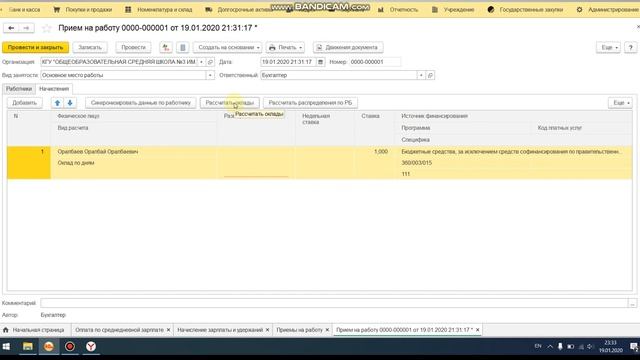Show hidden system tray icons
Screen dimensions: 640x360
point(550,347)
